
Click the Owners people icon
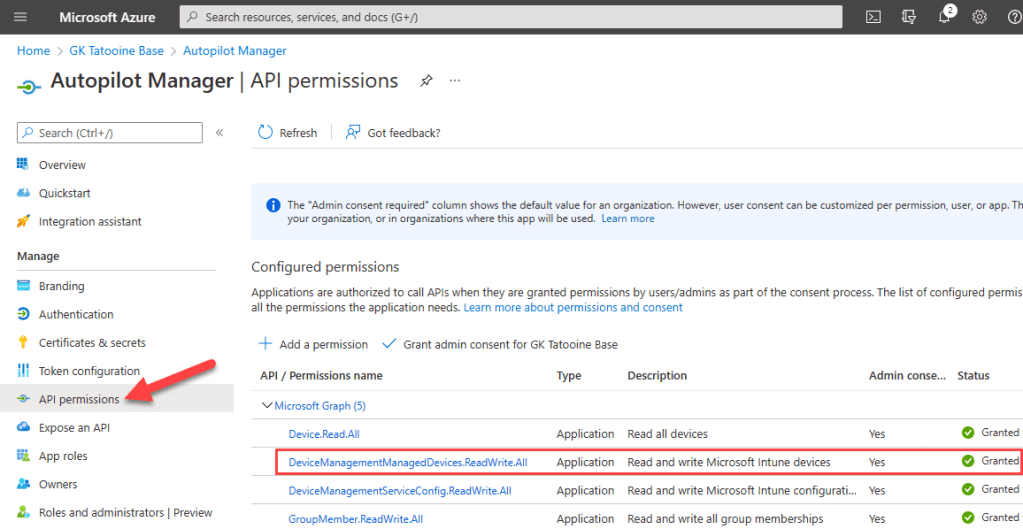(x=23, y=484)
